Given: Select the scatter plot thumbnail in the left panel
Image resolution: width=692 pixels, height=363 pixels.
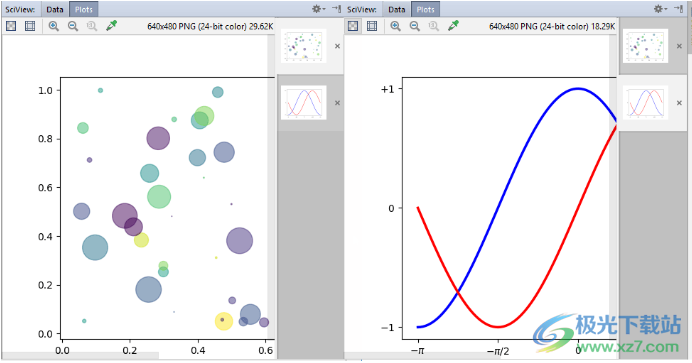Looking at the screenshot, I should click(304, 46).
